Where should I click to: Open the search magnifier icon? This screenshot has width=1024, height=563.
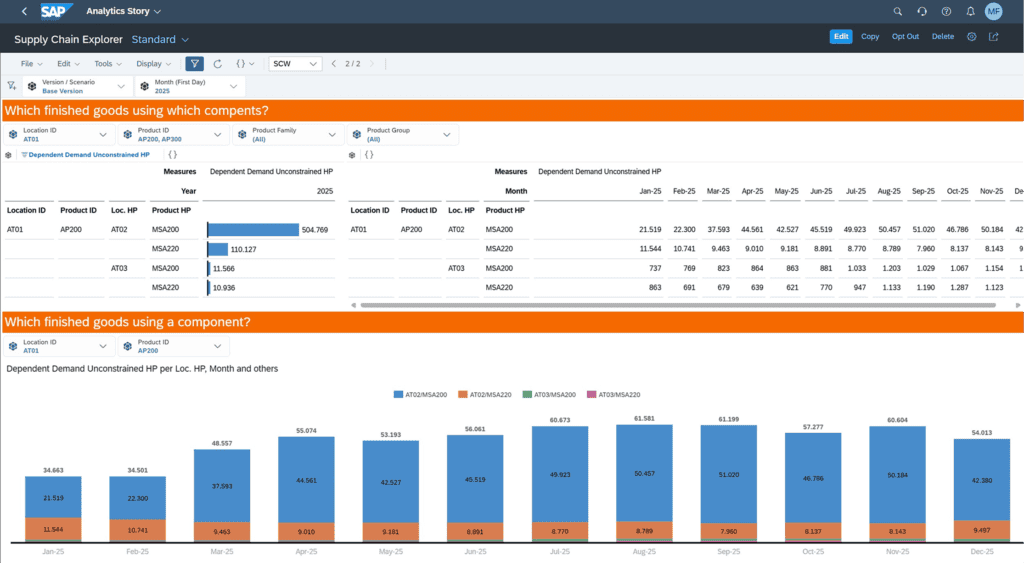(898, 11)
